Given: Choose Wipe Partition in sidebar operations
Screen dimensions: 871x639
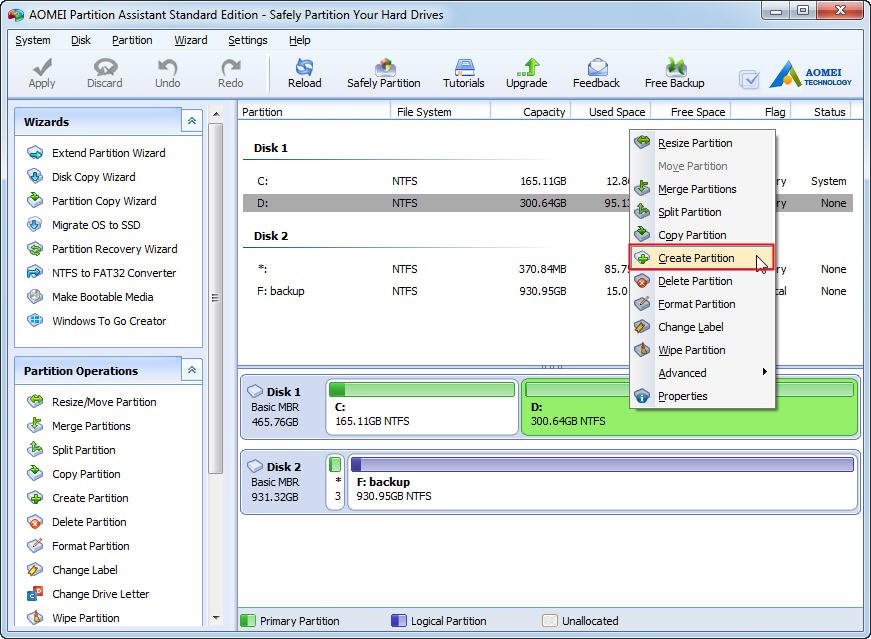Looking at the screenshot, I should pyautogui.click(x=73, y=617).
